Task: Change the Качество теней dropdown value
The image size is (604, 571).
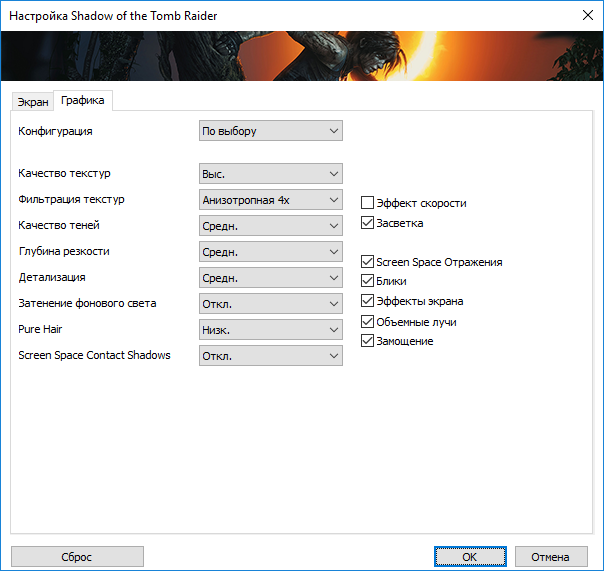Action: (271, 226)
